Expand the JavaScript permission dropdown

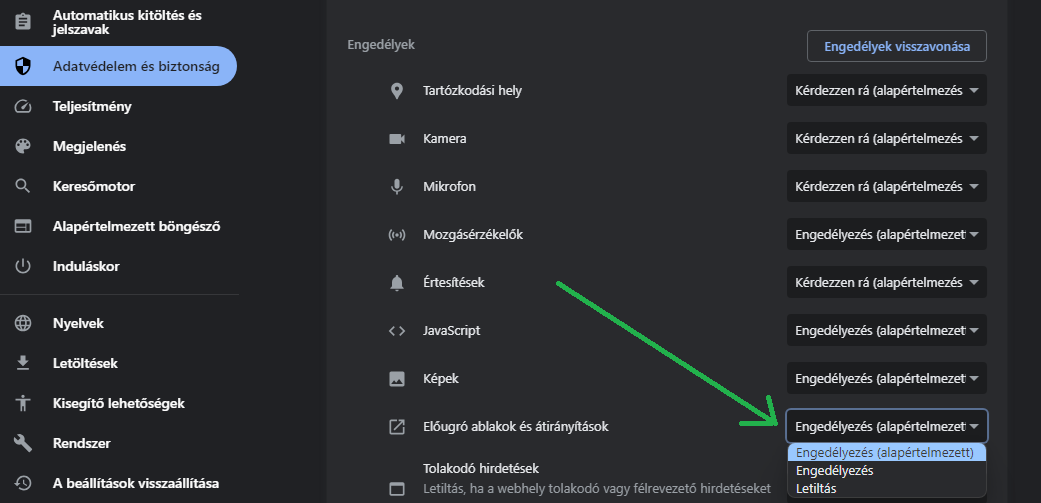886,330
